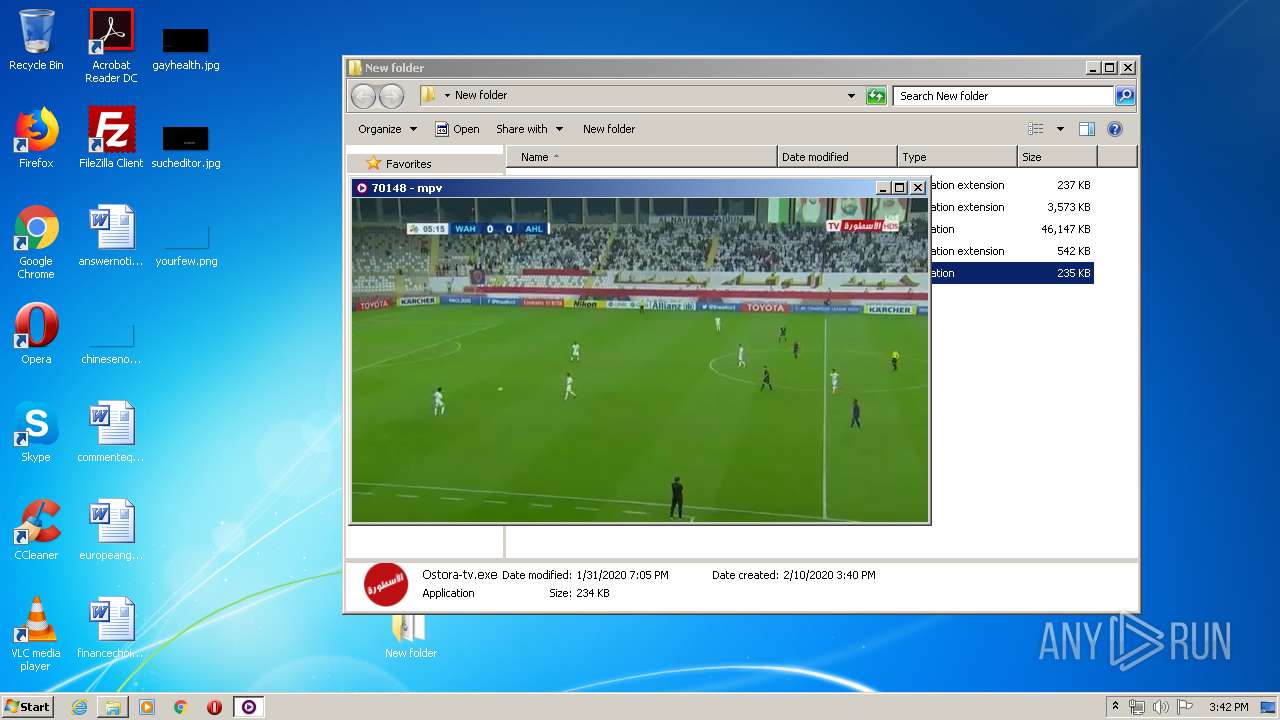Open Opera from the taskbar
Screen dimensions: 1280x720
(214, 707)
